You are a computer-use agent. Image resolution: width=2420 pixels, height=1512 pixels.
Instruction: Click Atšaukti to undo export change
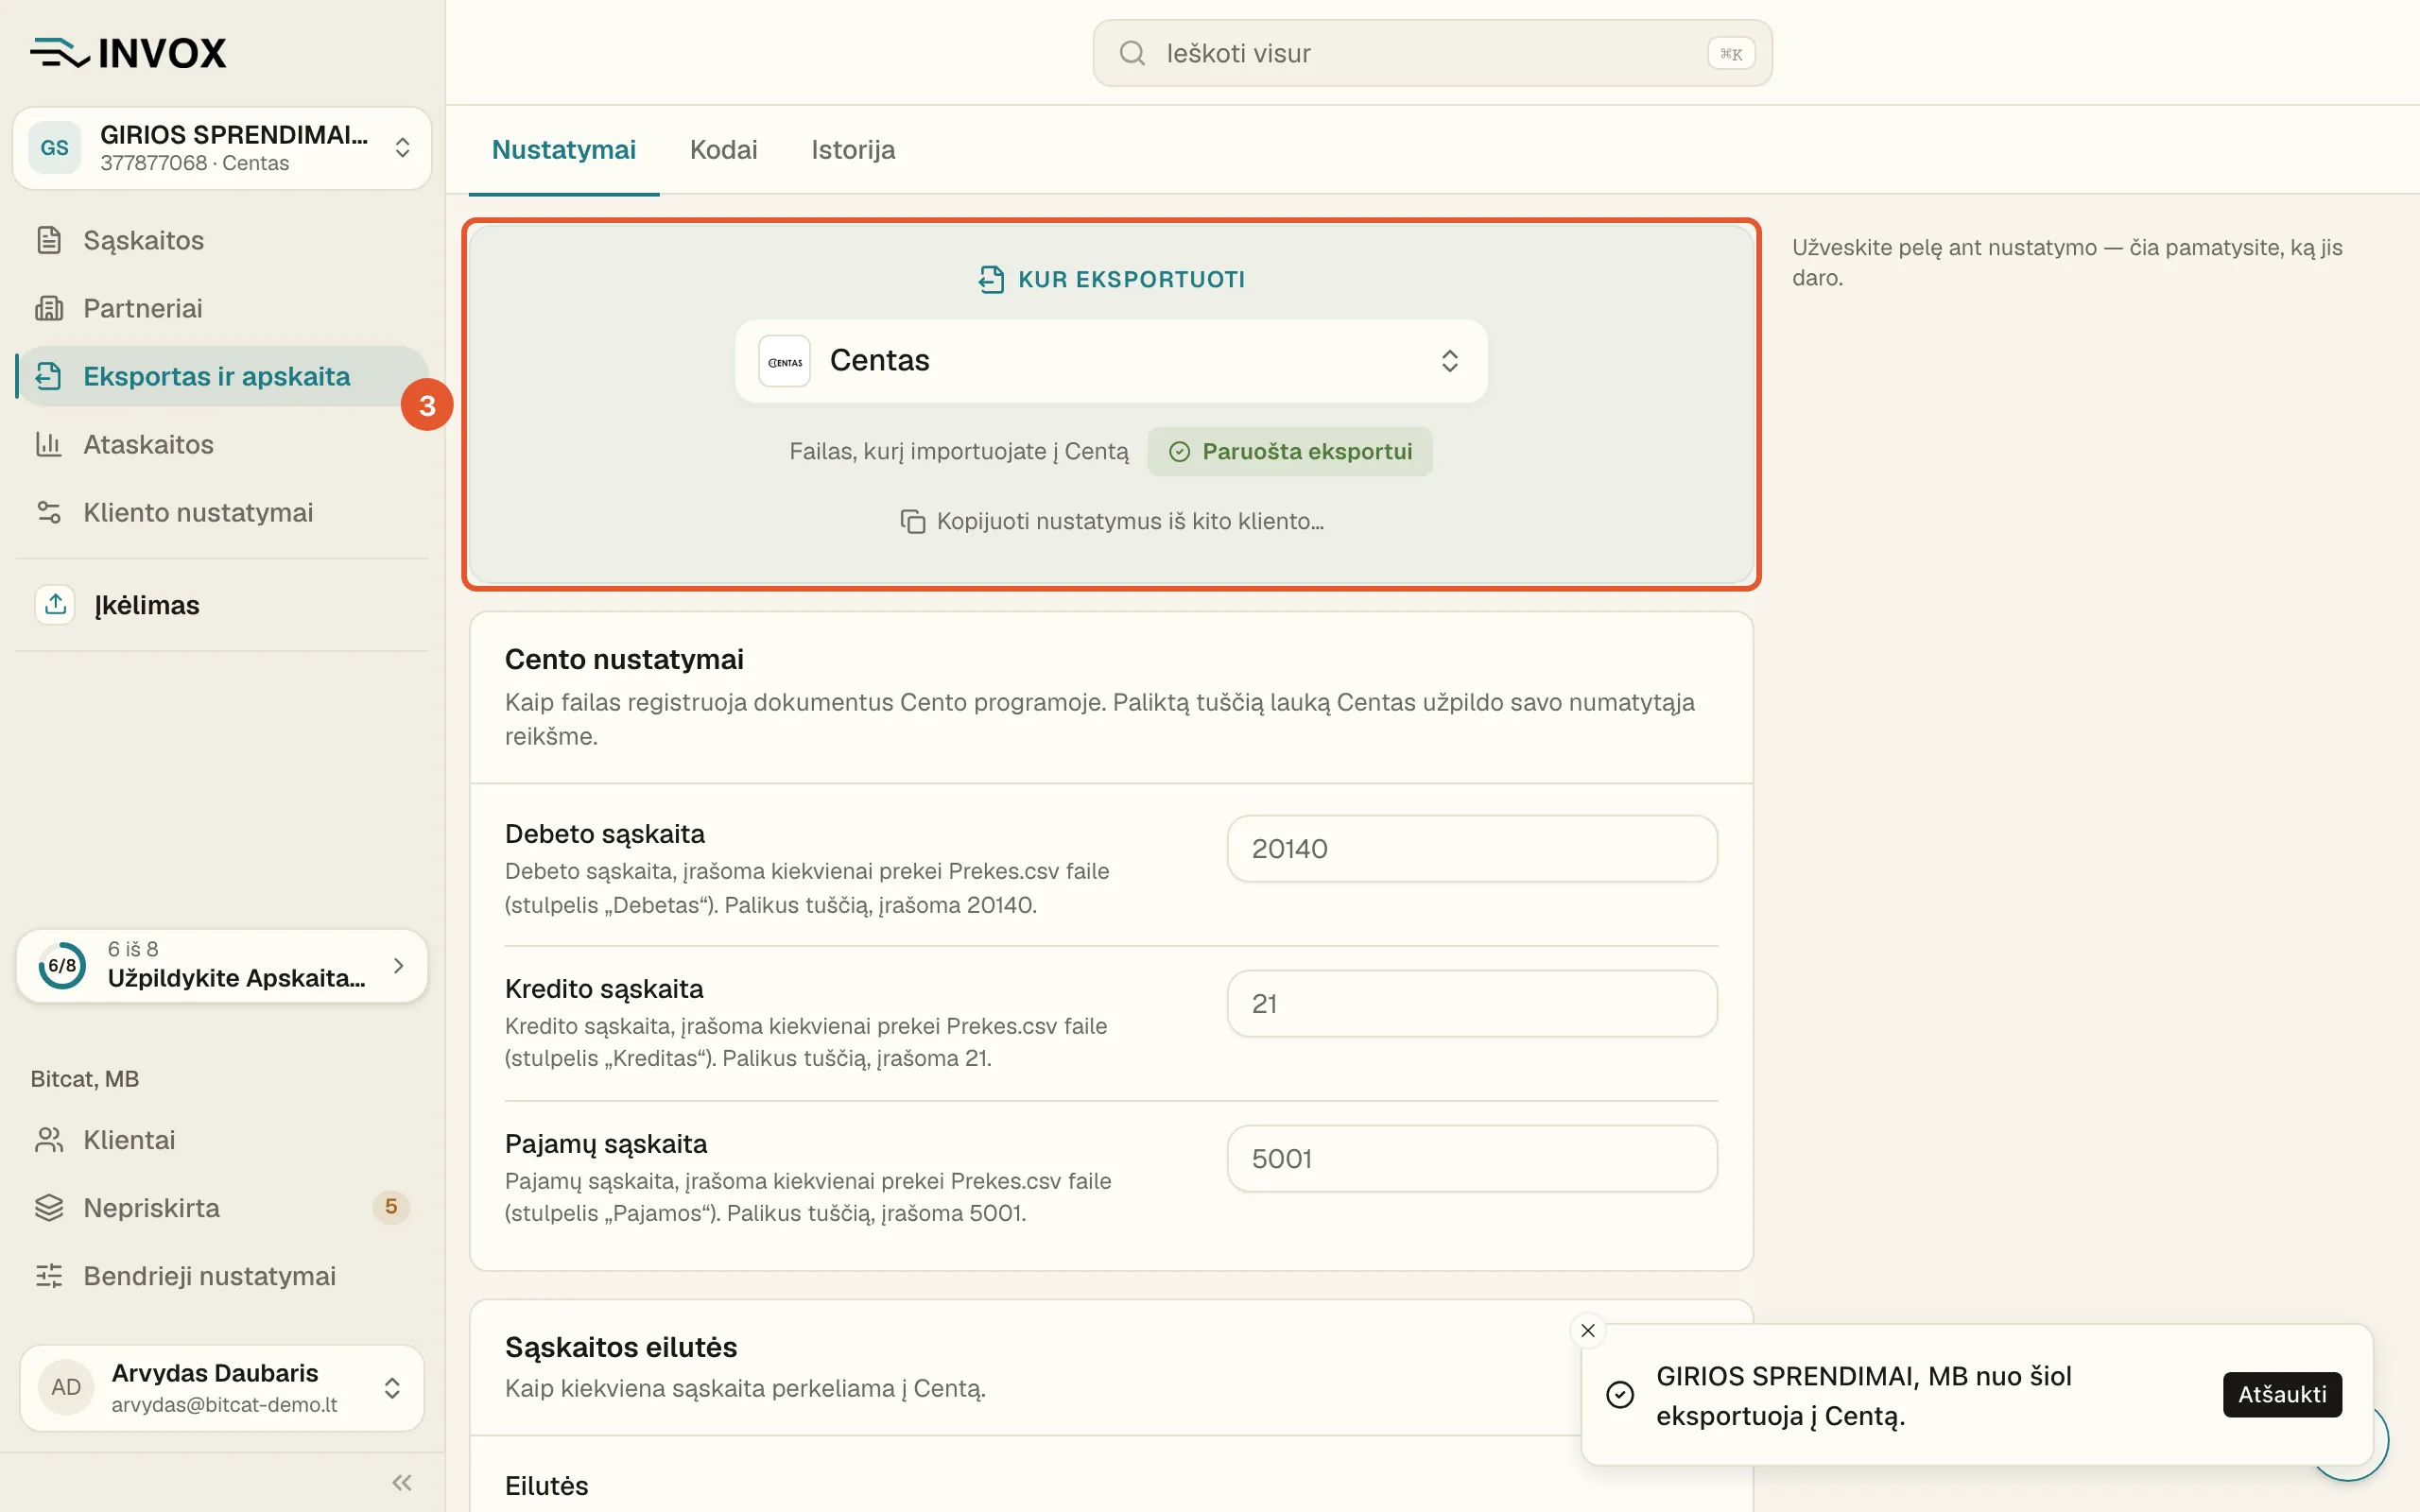[x=2282, y=1394]
